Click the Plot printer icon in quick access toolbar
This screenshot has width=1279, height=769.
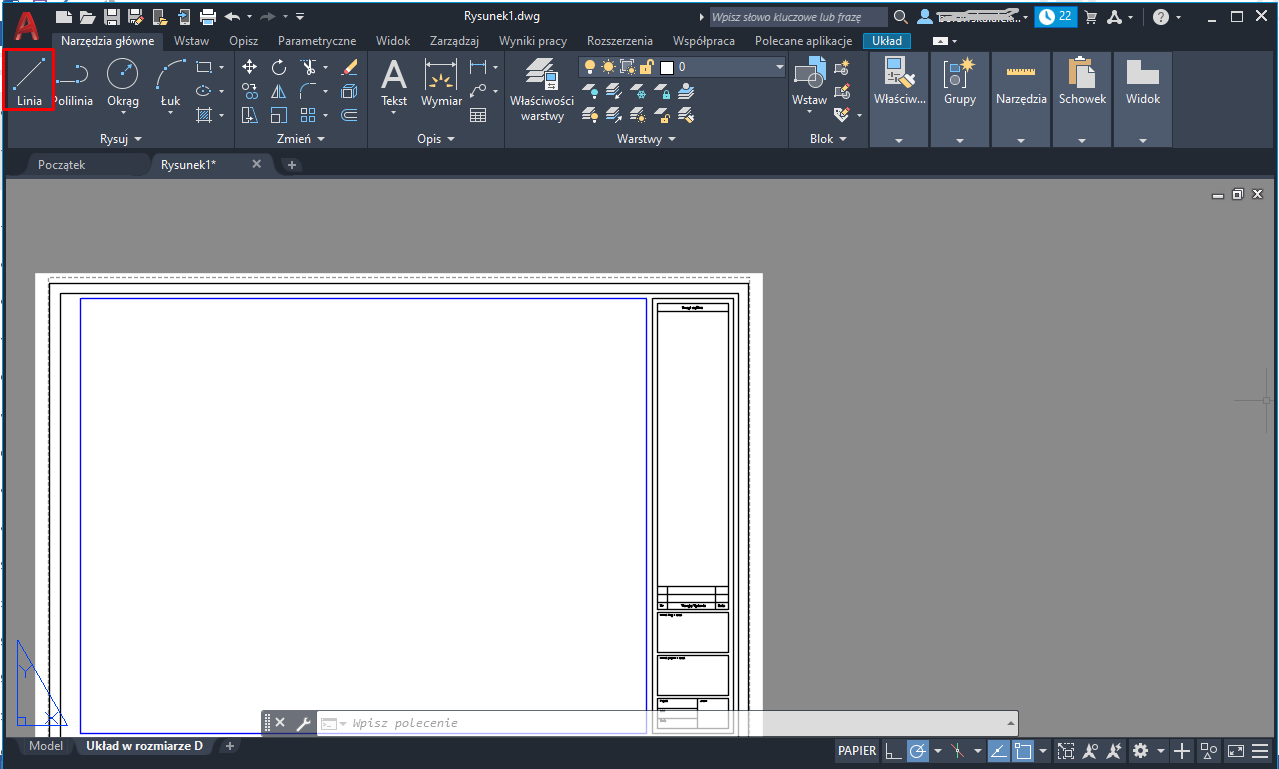[208, 16]
